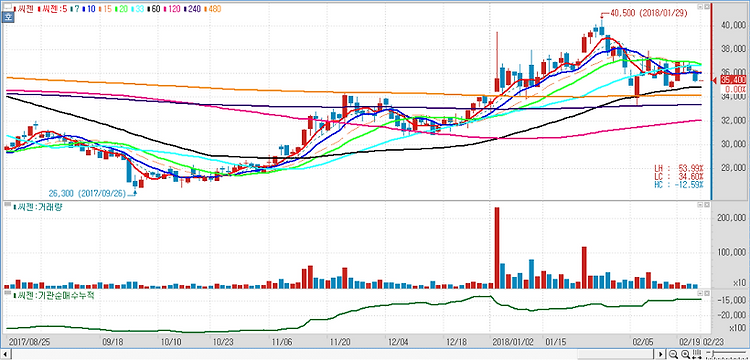
Task: Click the 11/20 date label
Action: pos(339,342)
